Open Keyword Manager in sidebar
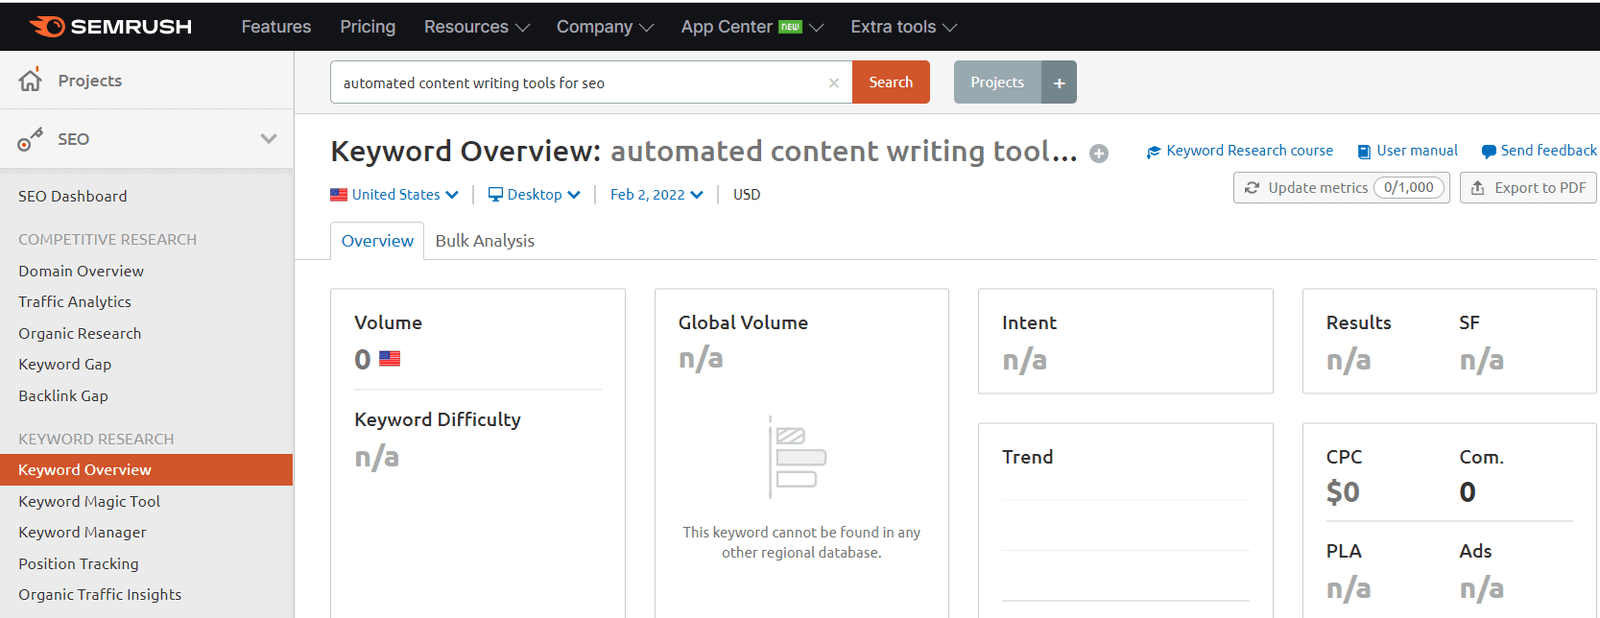 click(82, 533)
